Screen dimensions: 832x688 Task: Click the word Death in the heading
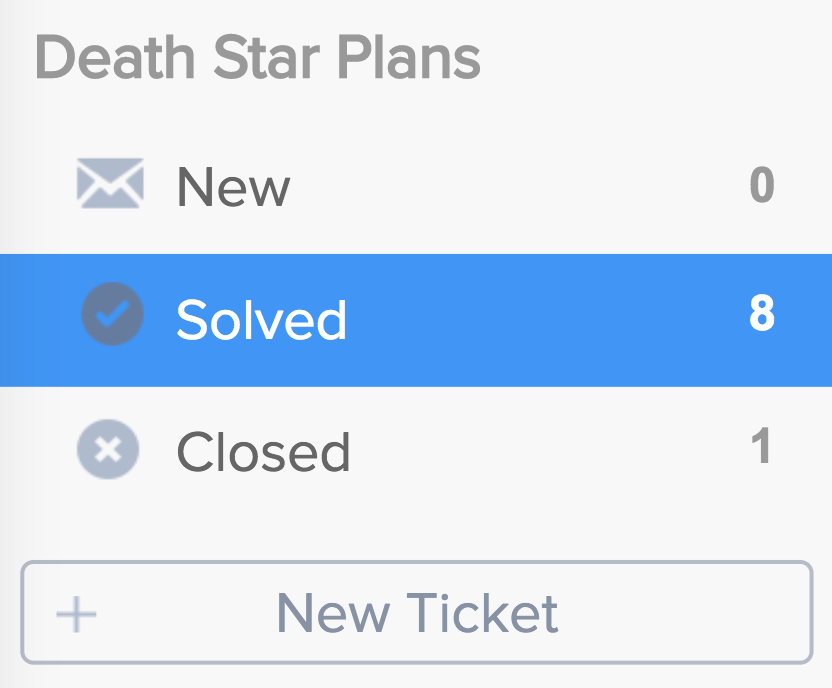[x=115, y=57]
